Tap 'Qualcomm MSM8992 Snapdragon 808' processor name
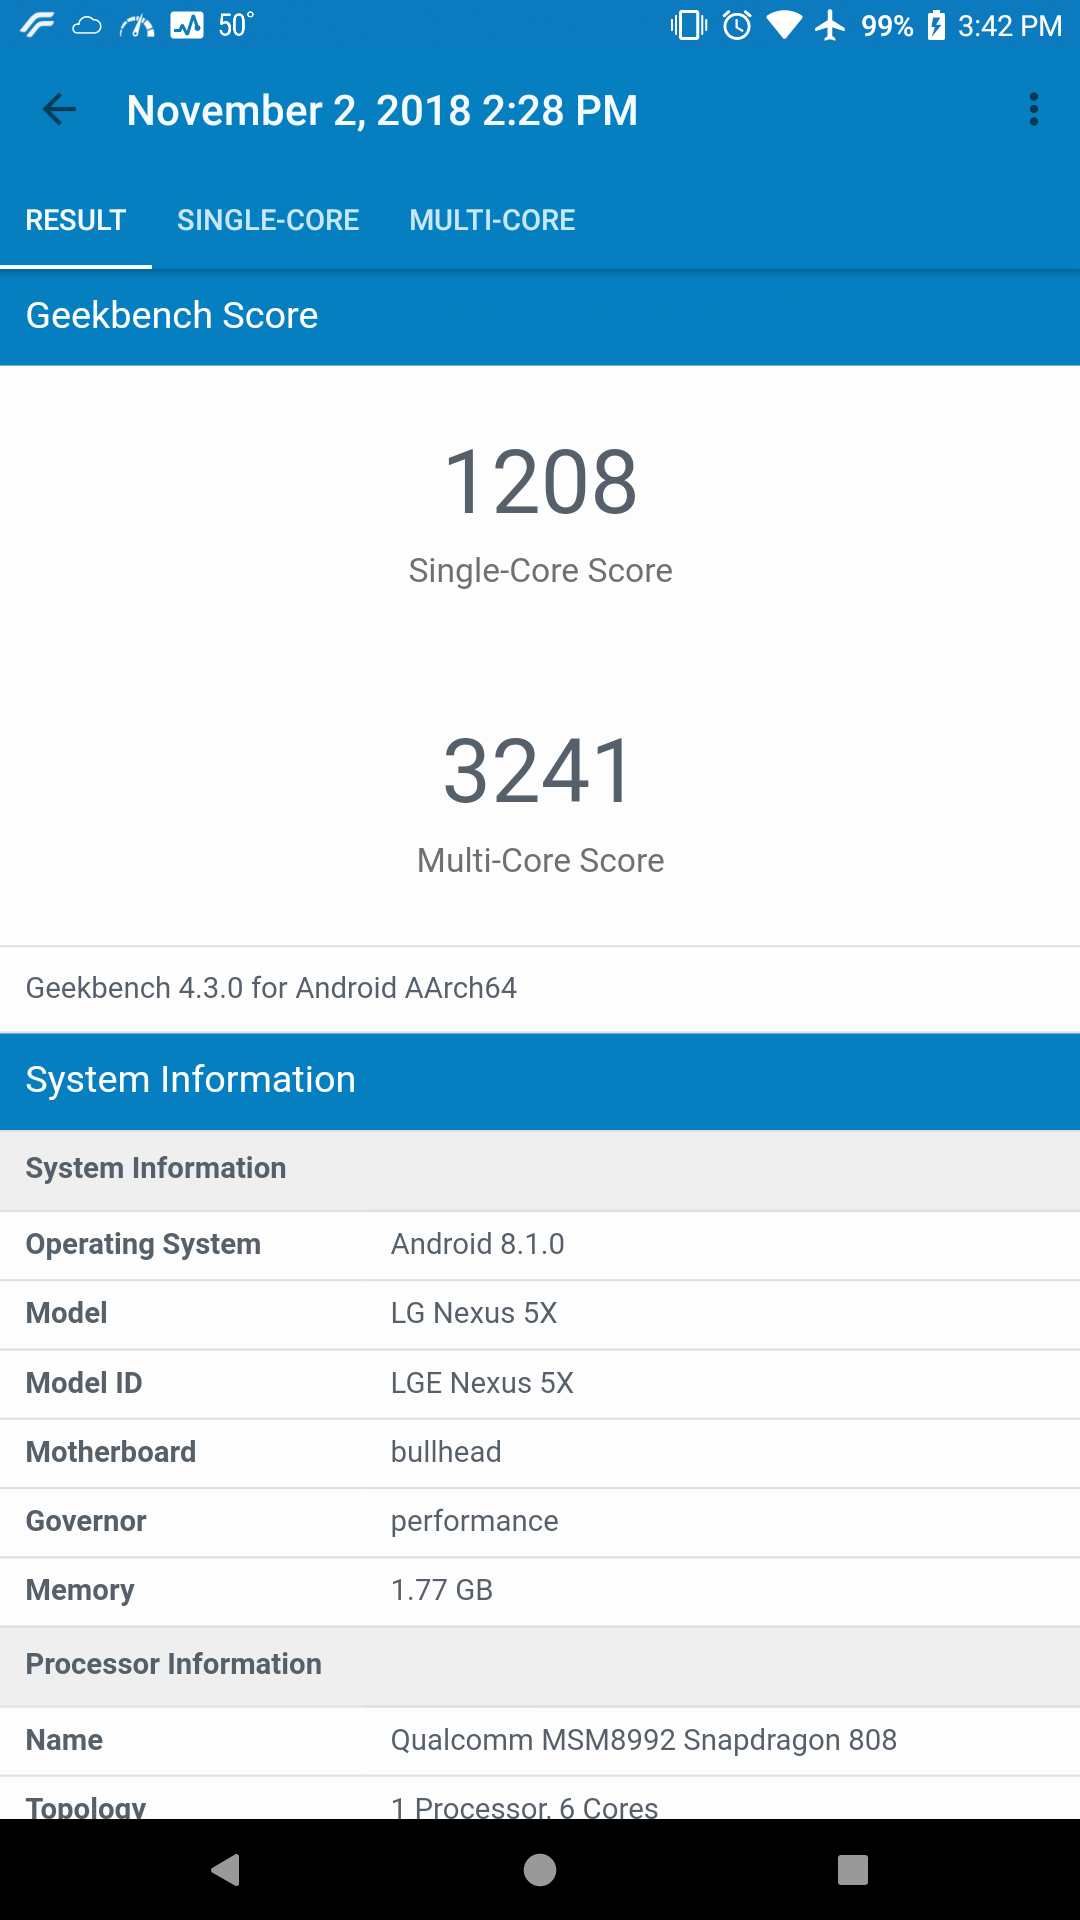Screen dimensions: 1080x1920 pyautogui.click(x=644, y=1740)
